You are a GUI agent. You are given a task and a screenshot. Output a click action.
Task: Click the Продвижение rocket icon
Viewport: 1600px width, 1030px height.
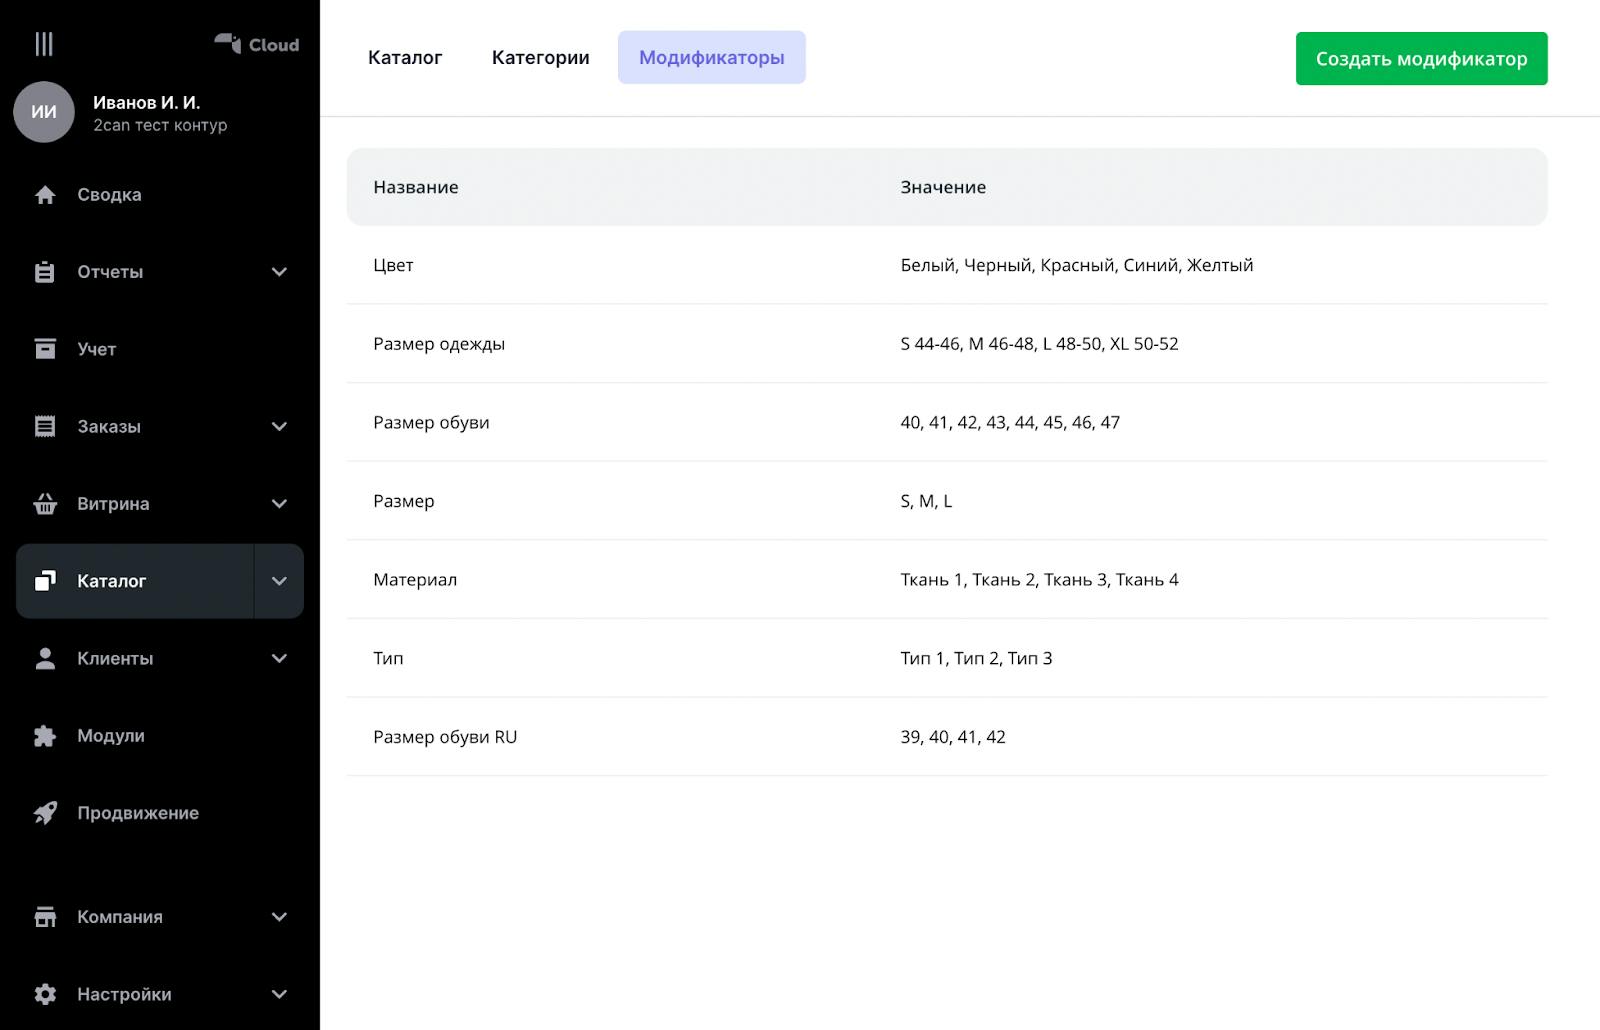45,813
